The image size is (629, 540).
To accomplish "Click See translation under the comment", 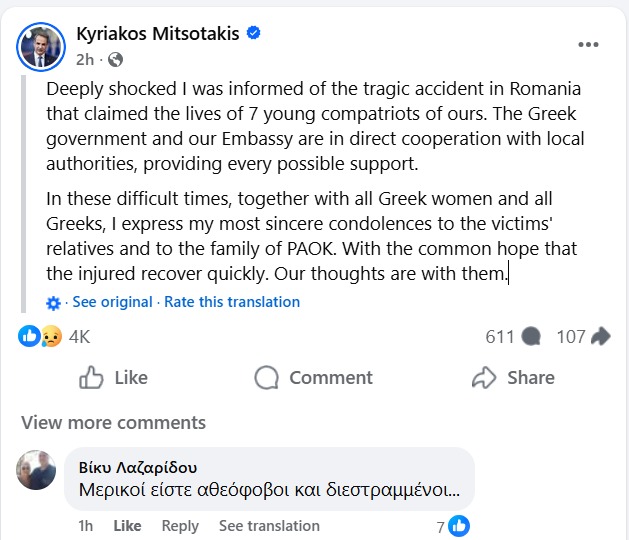I will [269, 526].
